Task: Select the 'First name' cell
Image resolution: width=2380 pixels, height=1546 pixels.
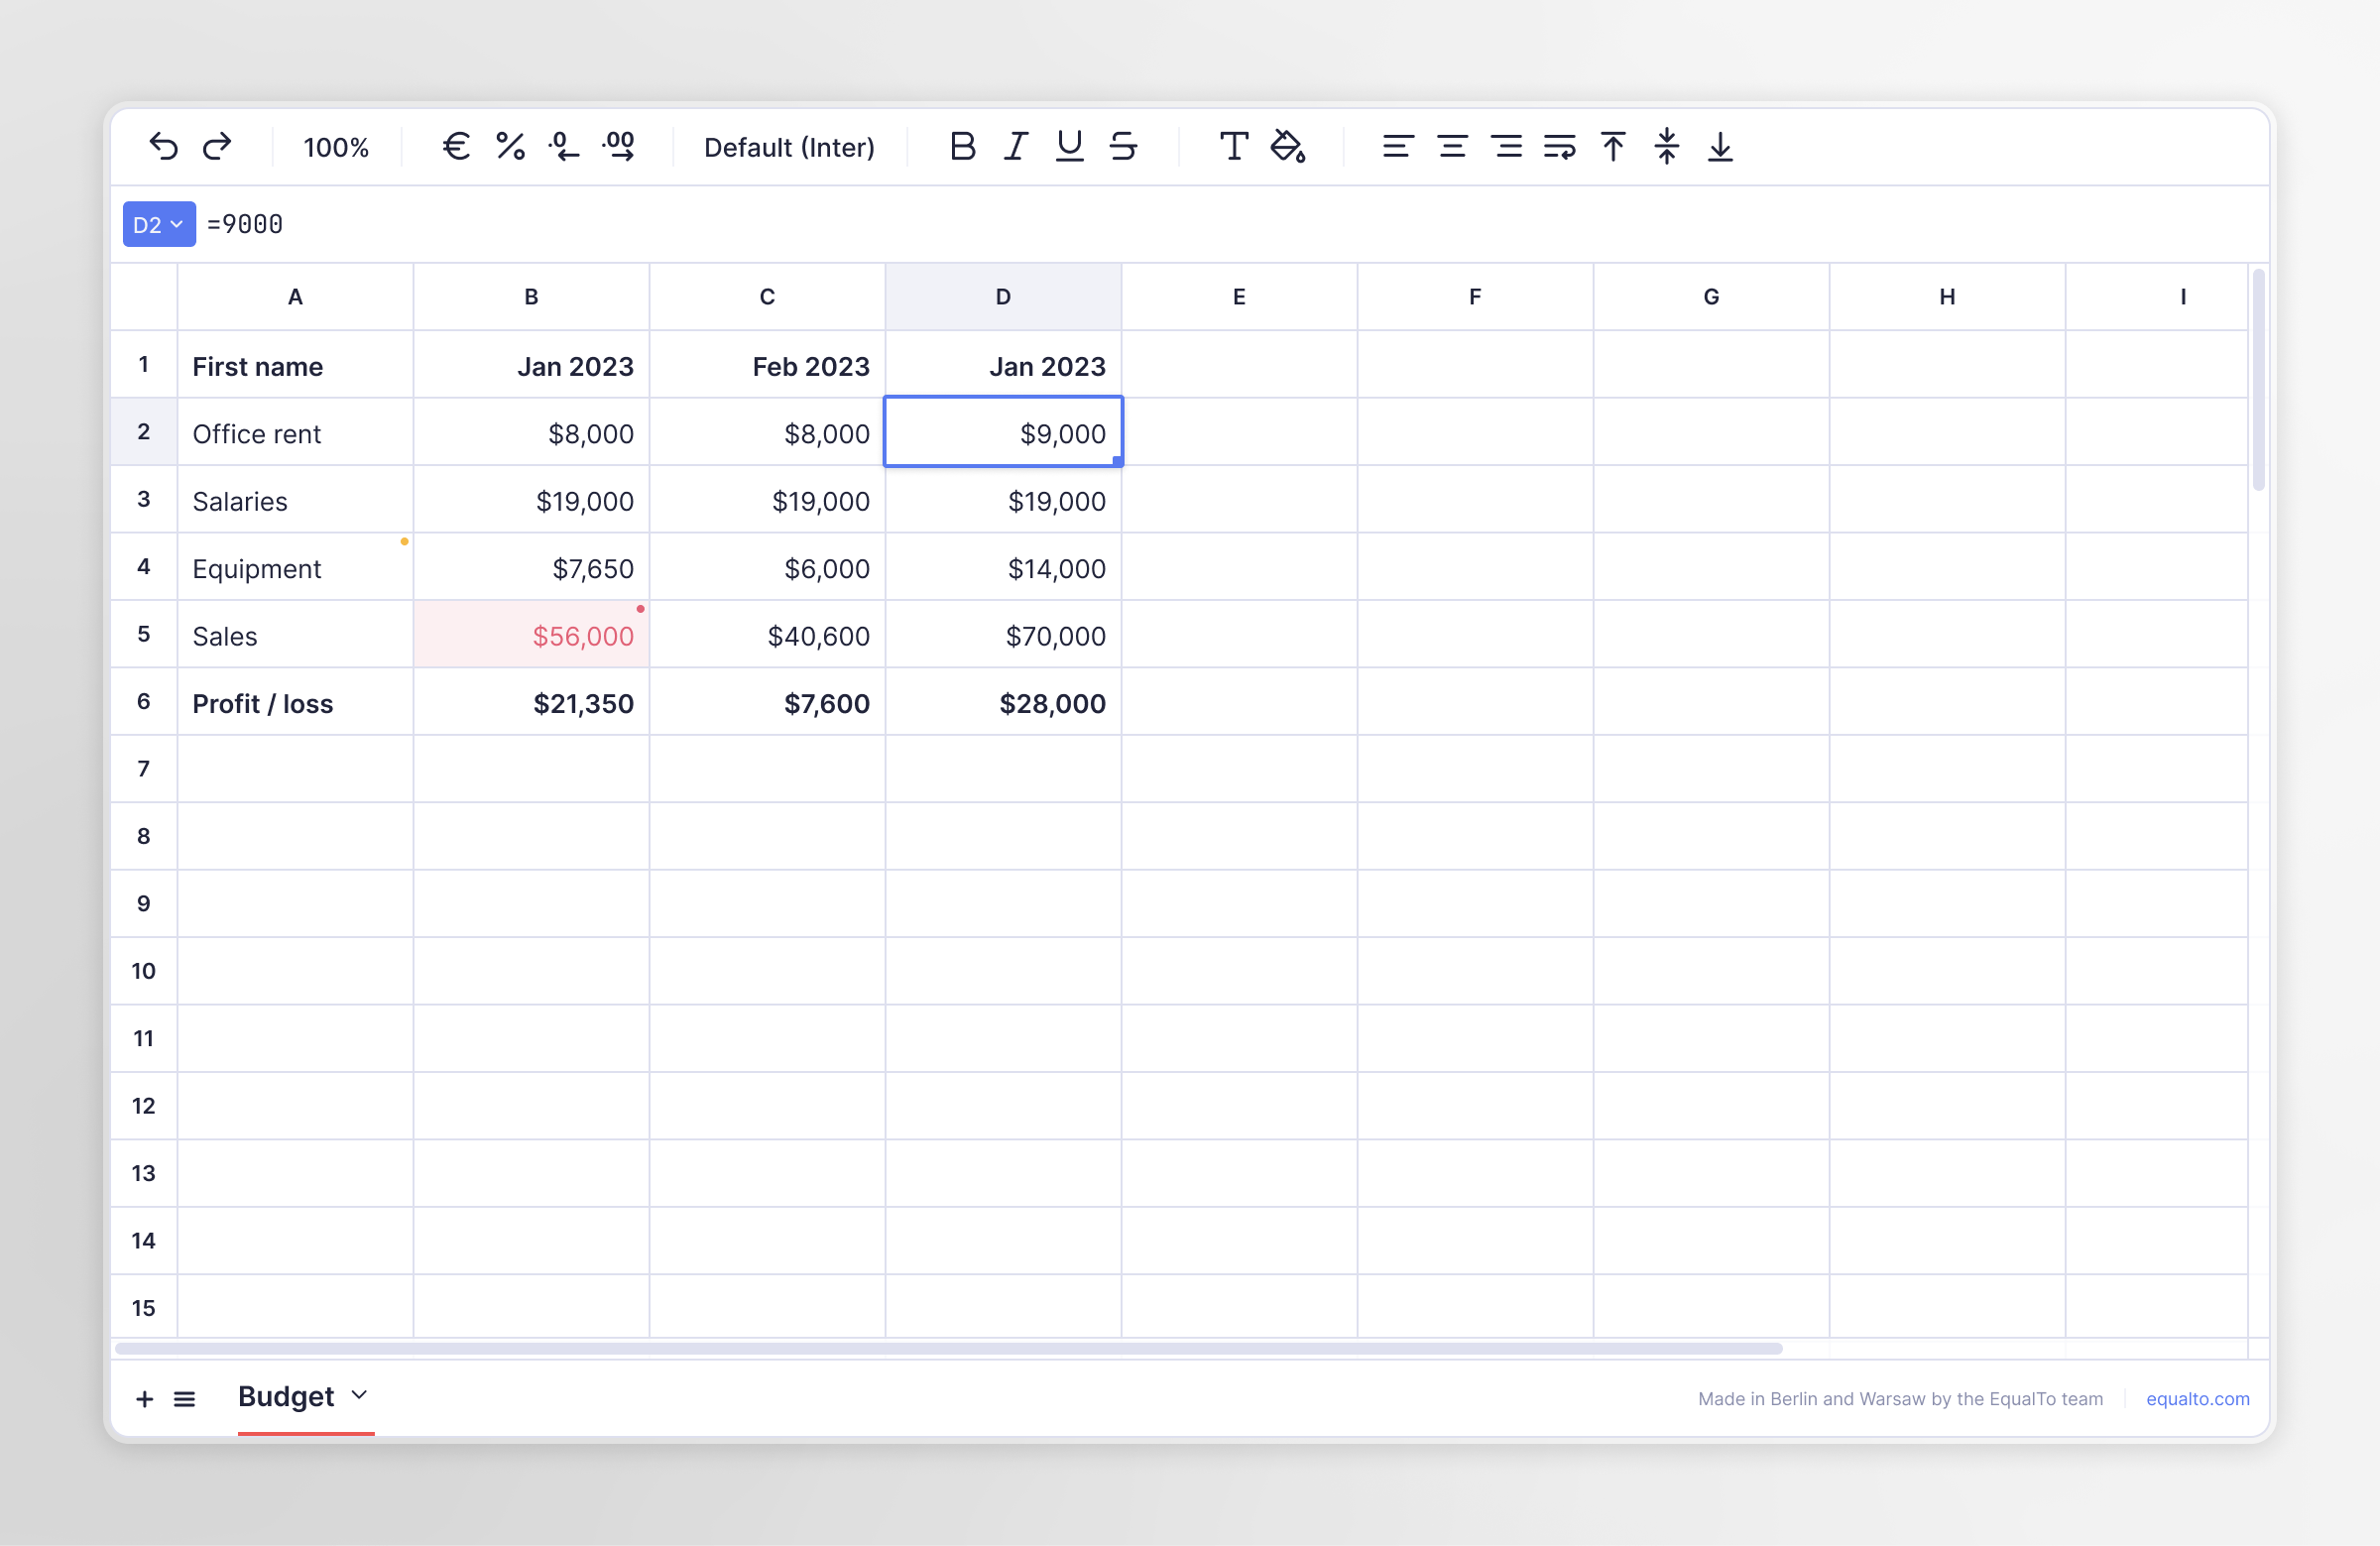Action: pos(295,365)
